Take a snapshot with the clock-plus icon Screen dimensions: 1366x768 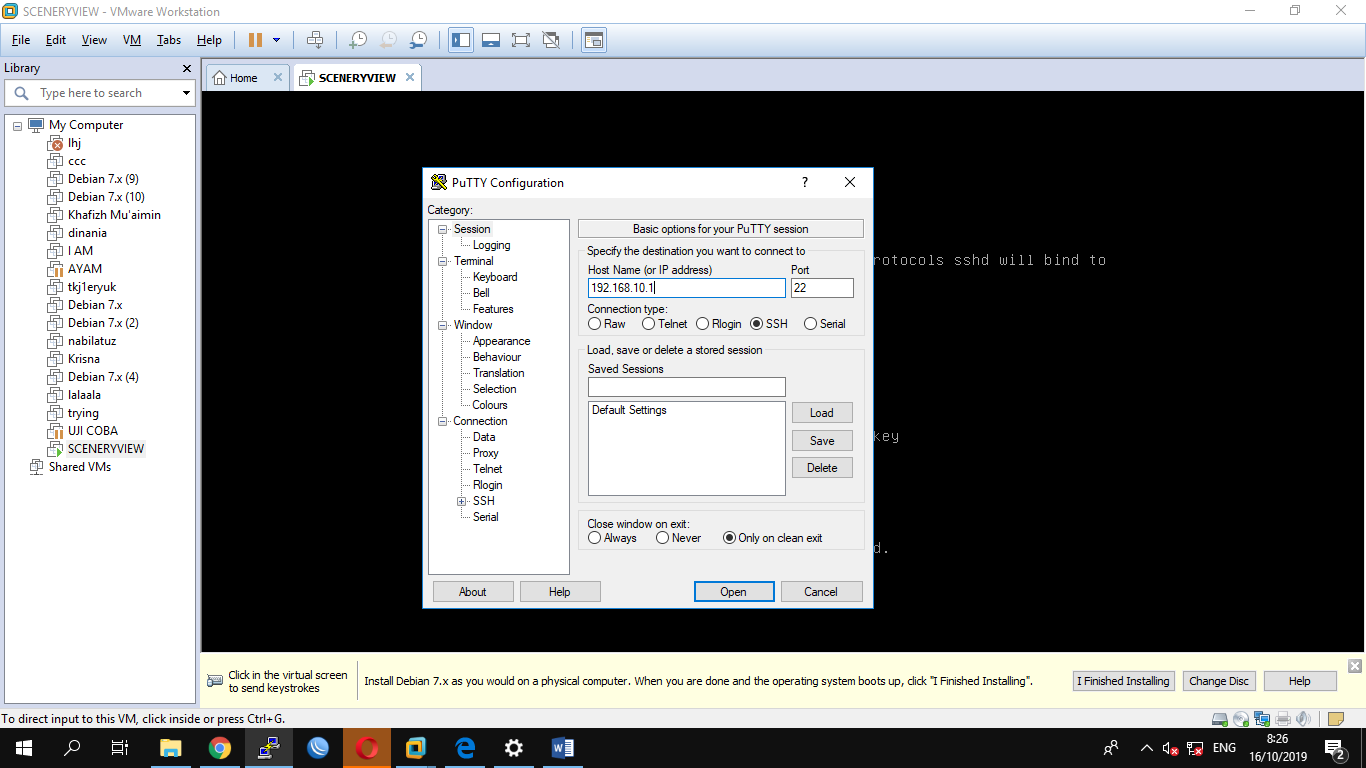[357, 40]
